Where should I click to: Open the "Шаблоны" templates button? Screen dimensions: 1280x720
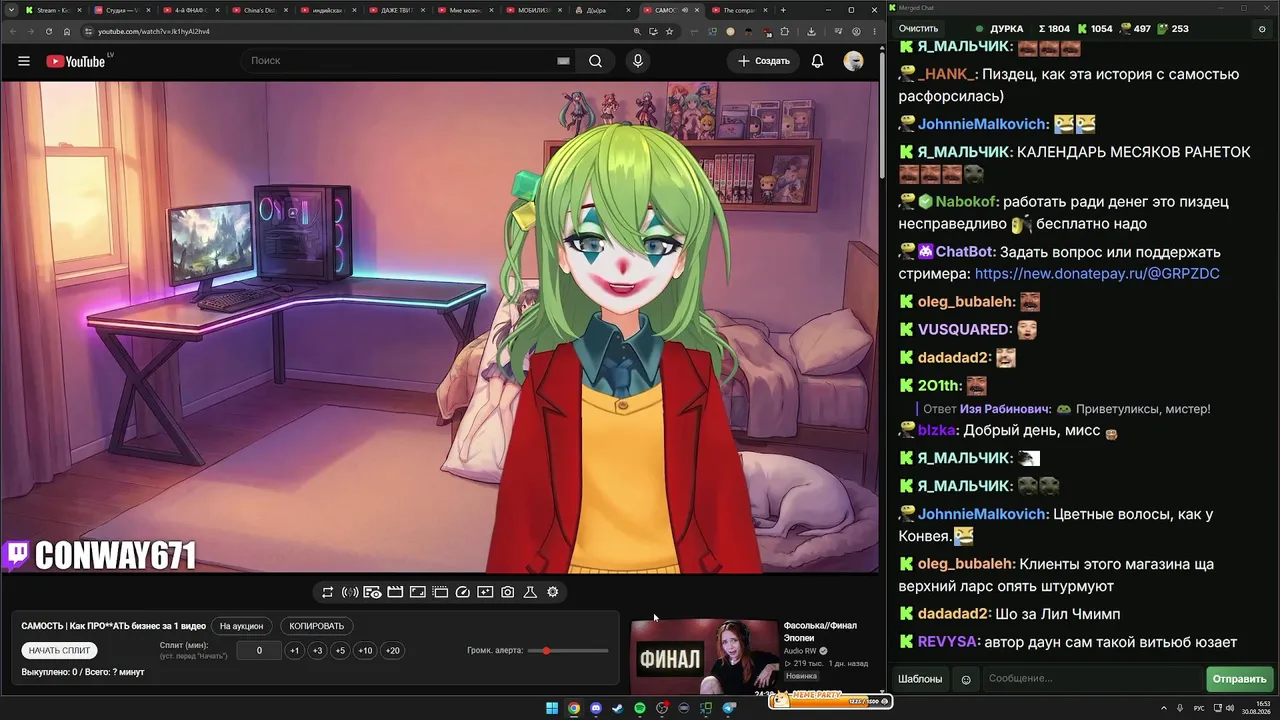920,679
